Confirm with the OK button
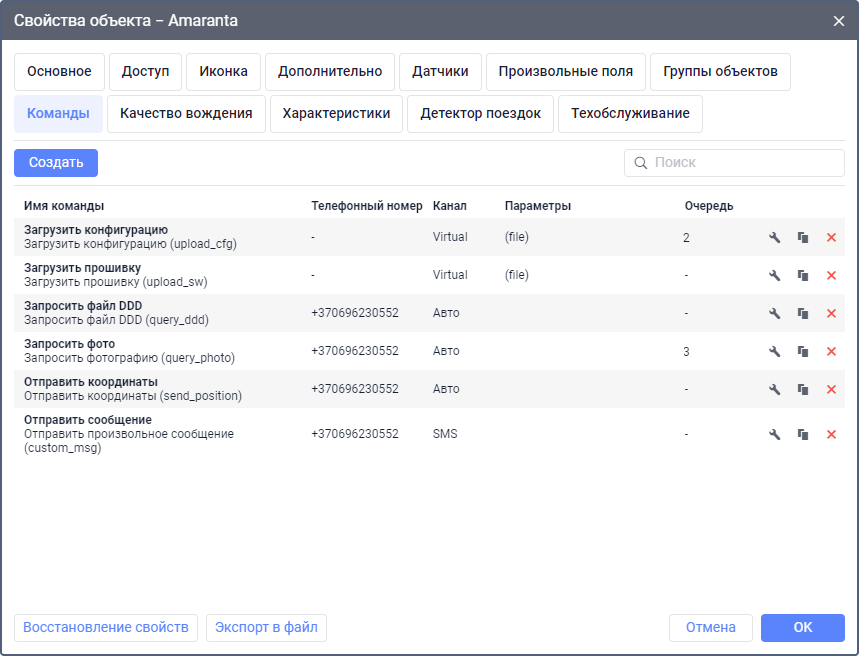The image size is (859, 656). tap(802, 628)
